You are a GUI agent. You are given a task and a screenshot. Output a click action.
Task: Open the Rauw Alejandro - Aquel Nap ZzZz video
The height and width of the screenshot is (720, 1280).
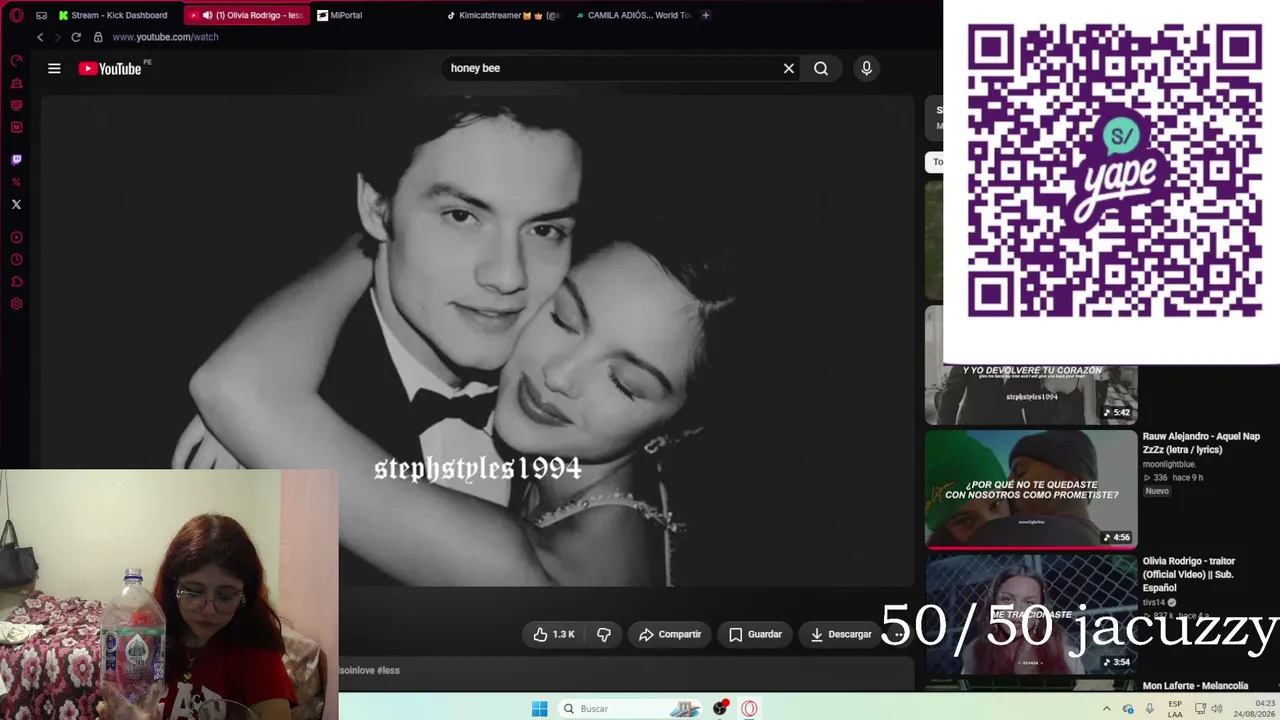1201,443
